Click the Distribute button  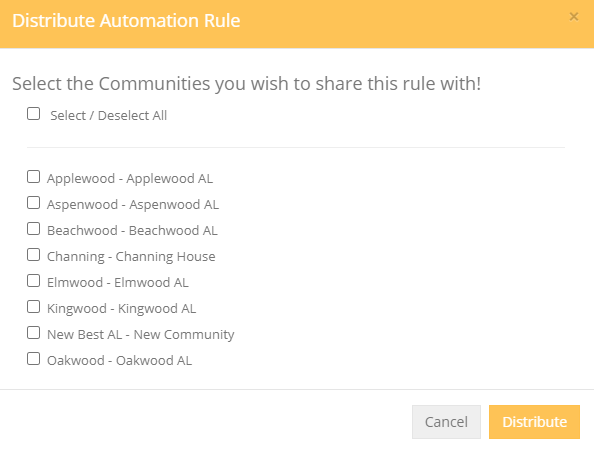click(x=534, y=422)
